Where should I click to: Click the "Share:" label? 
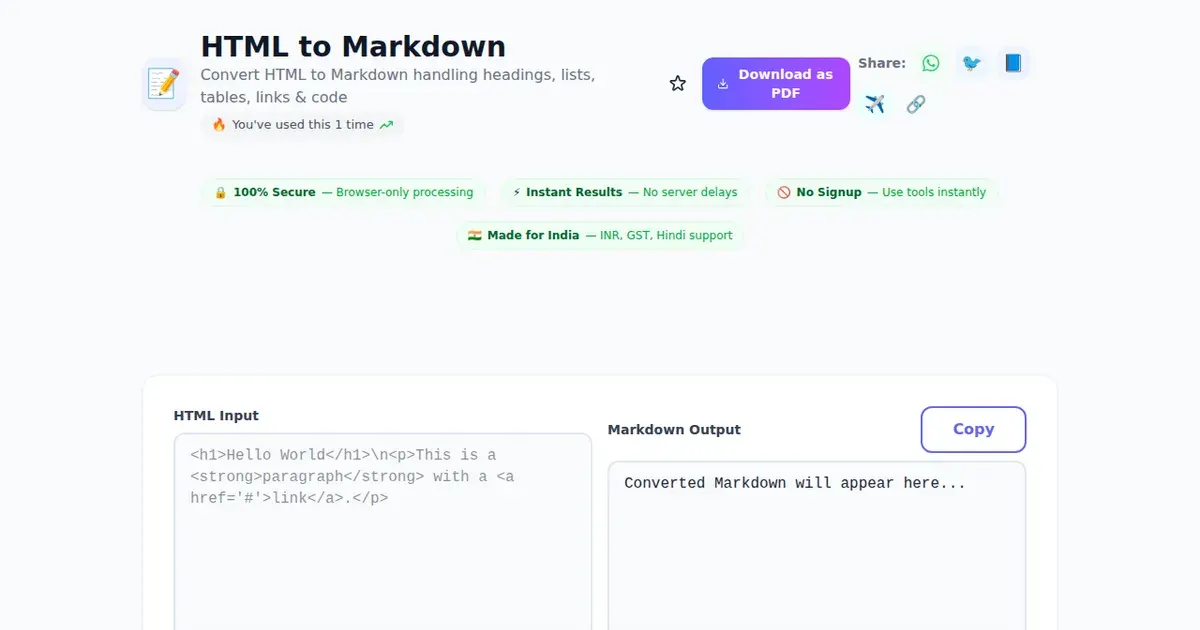point(882,63)
